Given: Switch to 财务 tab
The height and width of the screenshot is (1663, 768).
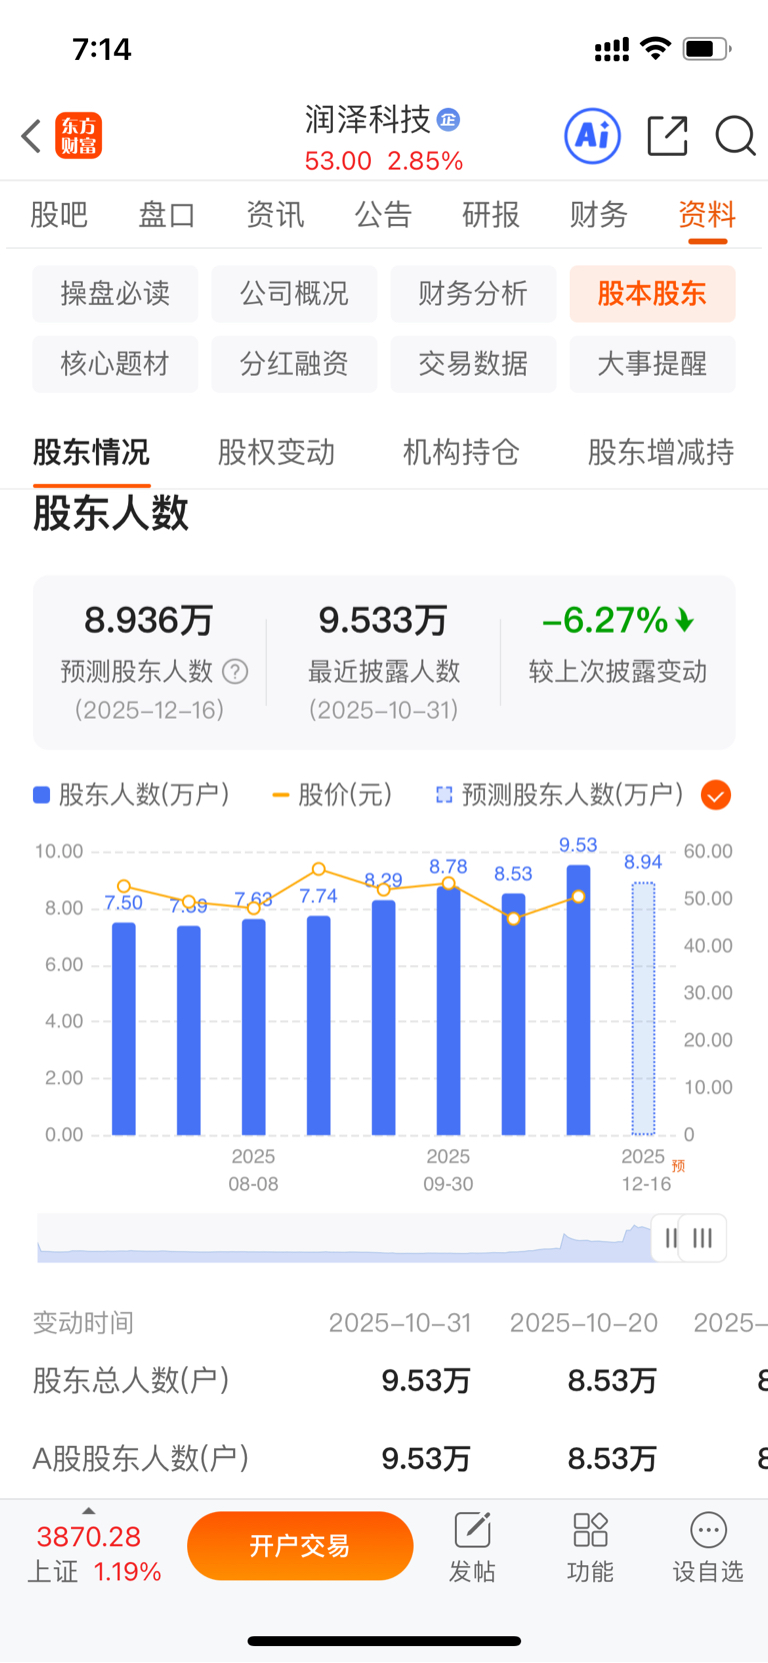Looking at the screenshot, I should pyautogui.click(x=599, y=214).
